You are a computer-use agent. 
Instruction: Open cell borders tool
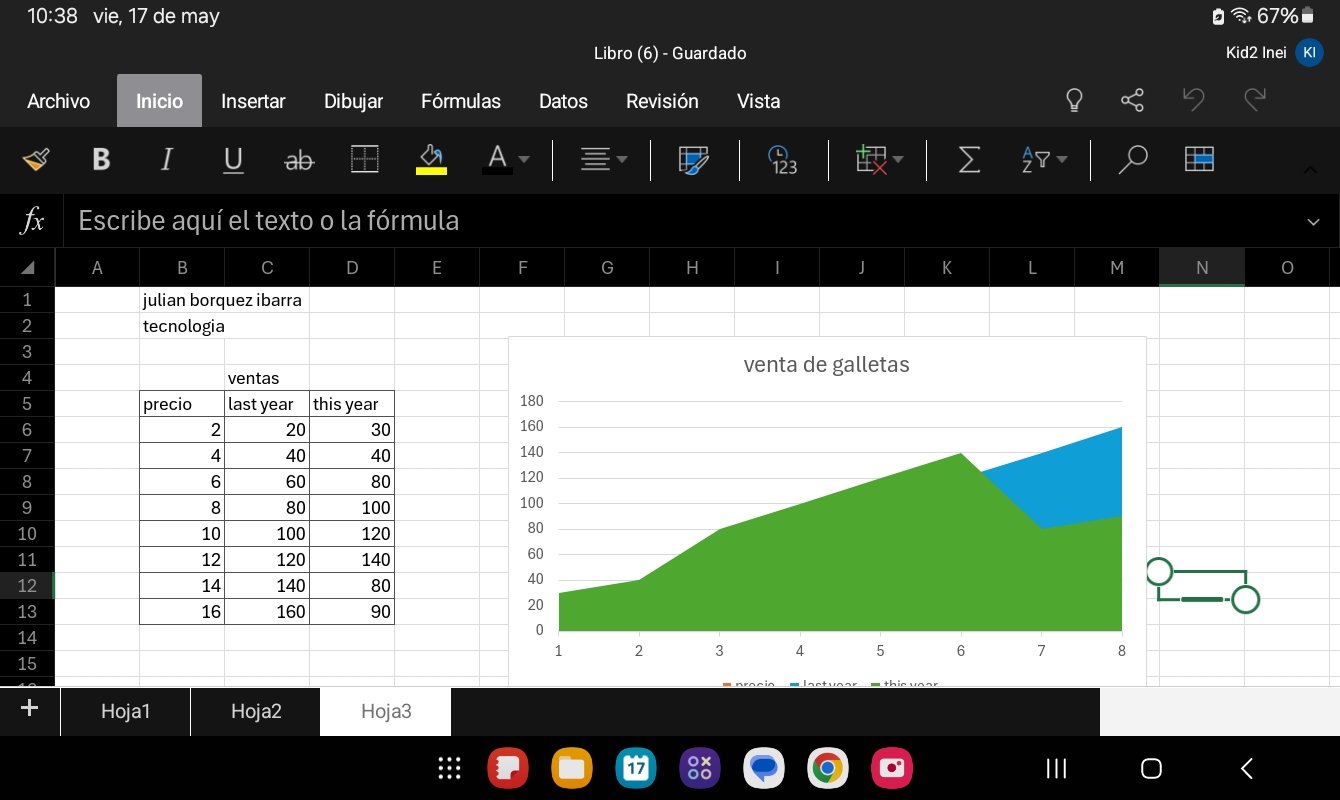click(365, 160)
